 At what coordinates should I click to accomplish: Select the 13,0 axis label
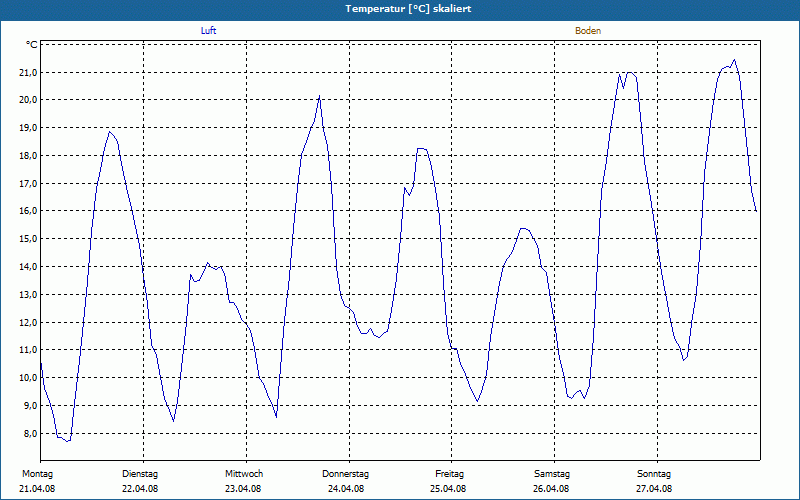coord(29,295)
